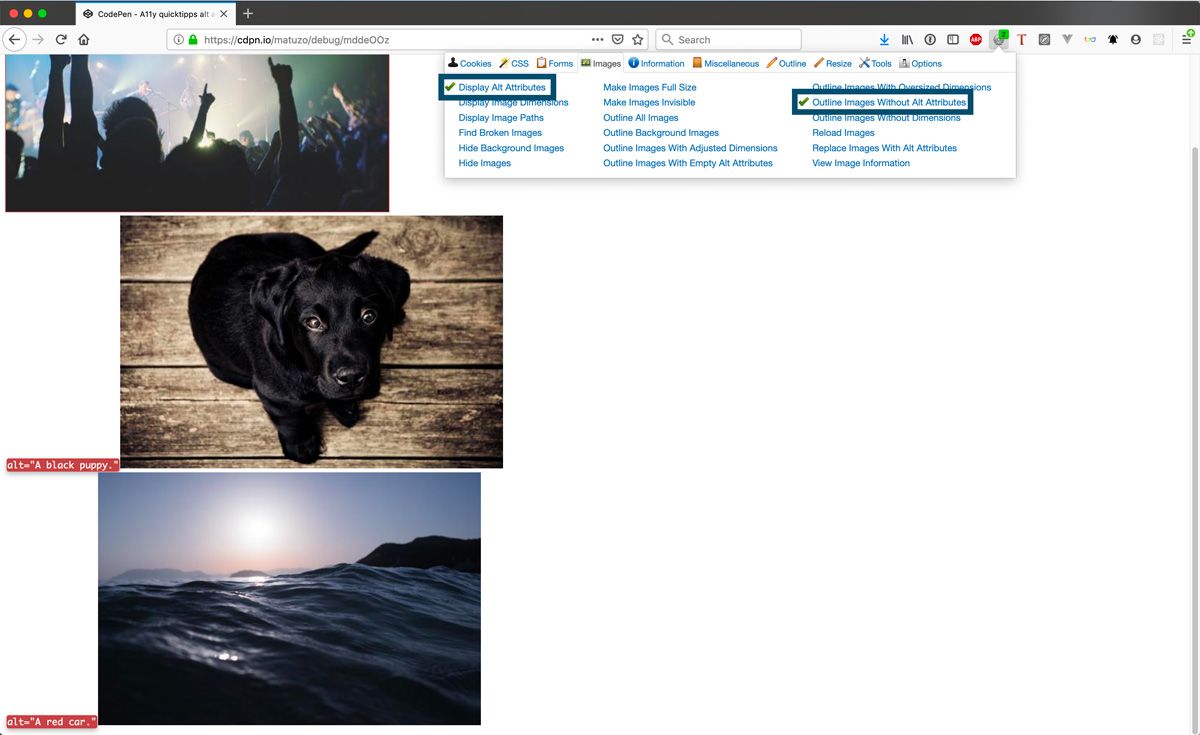Click Replace Images With Alt Attributes
1200x735 pixels.
click(x=884, y=148)
